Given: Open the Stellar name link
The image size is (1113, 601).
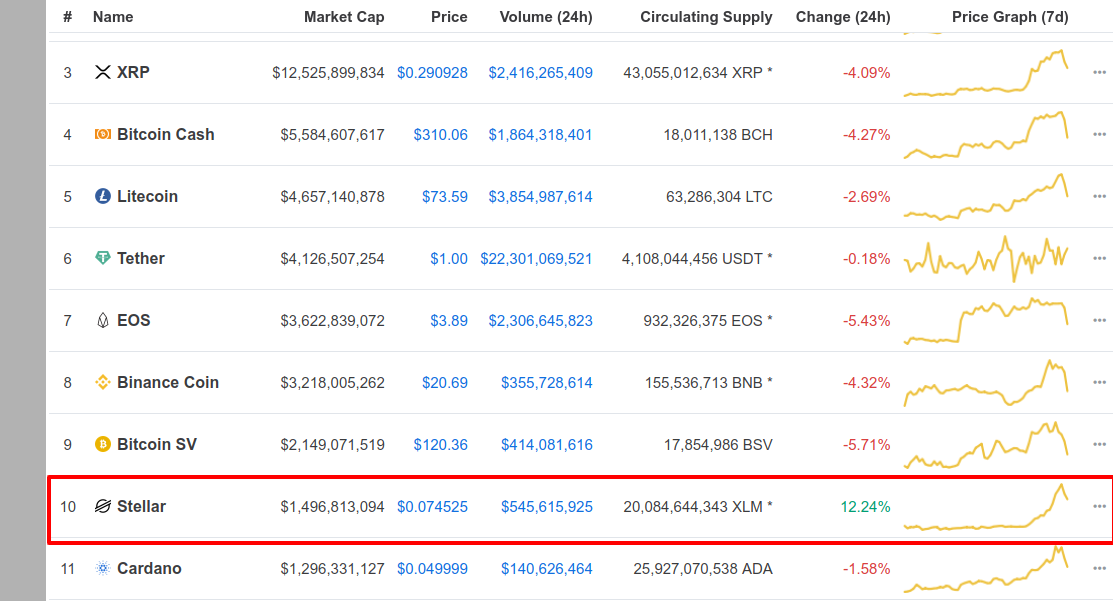Looking at the screenshot, I should pyautogui.click(x=141, y=507).
